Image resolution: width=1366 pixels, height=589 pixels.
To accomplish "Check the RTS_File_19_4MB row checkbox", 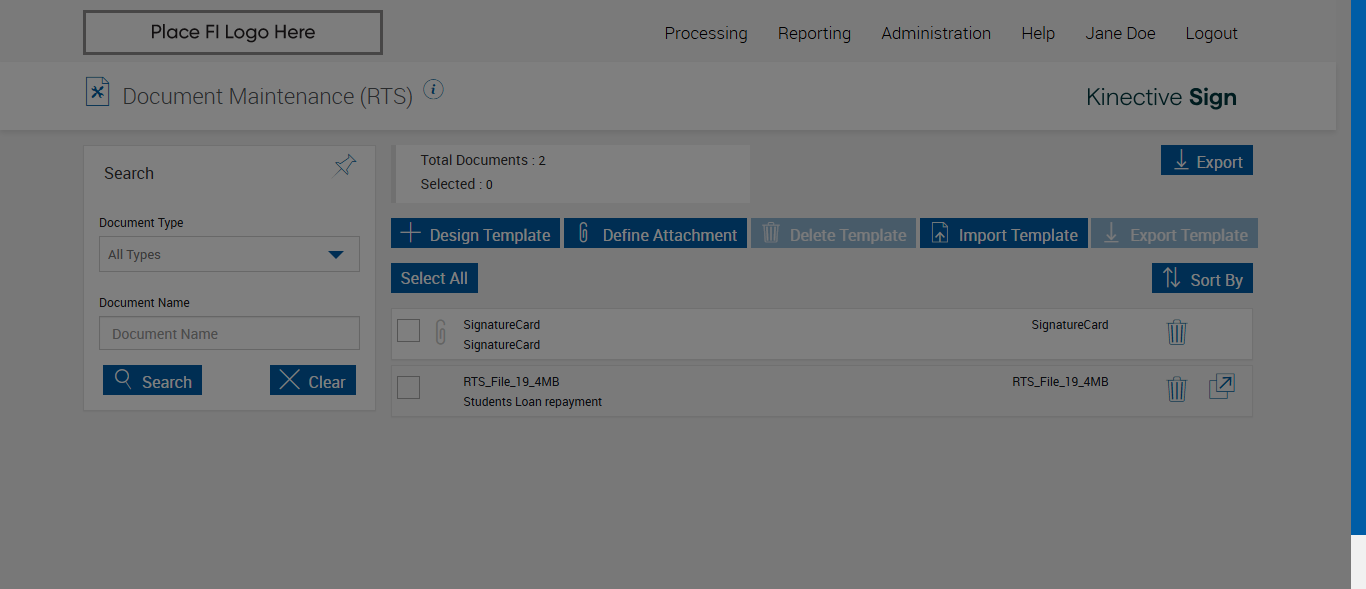I will (x=409, y=387).
